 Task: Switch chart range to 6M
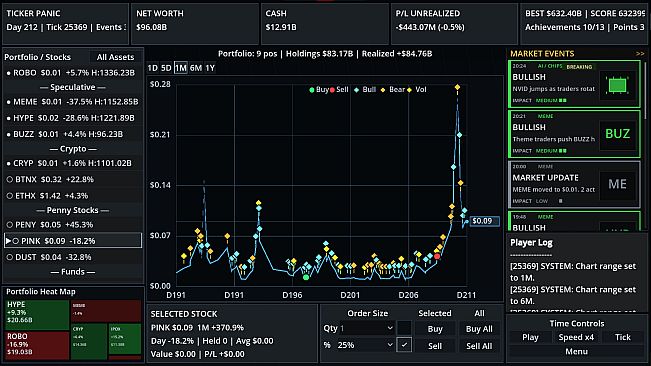(x=196, y=68)
